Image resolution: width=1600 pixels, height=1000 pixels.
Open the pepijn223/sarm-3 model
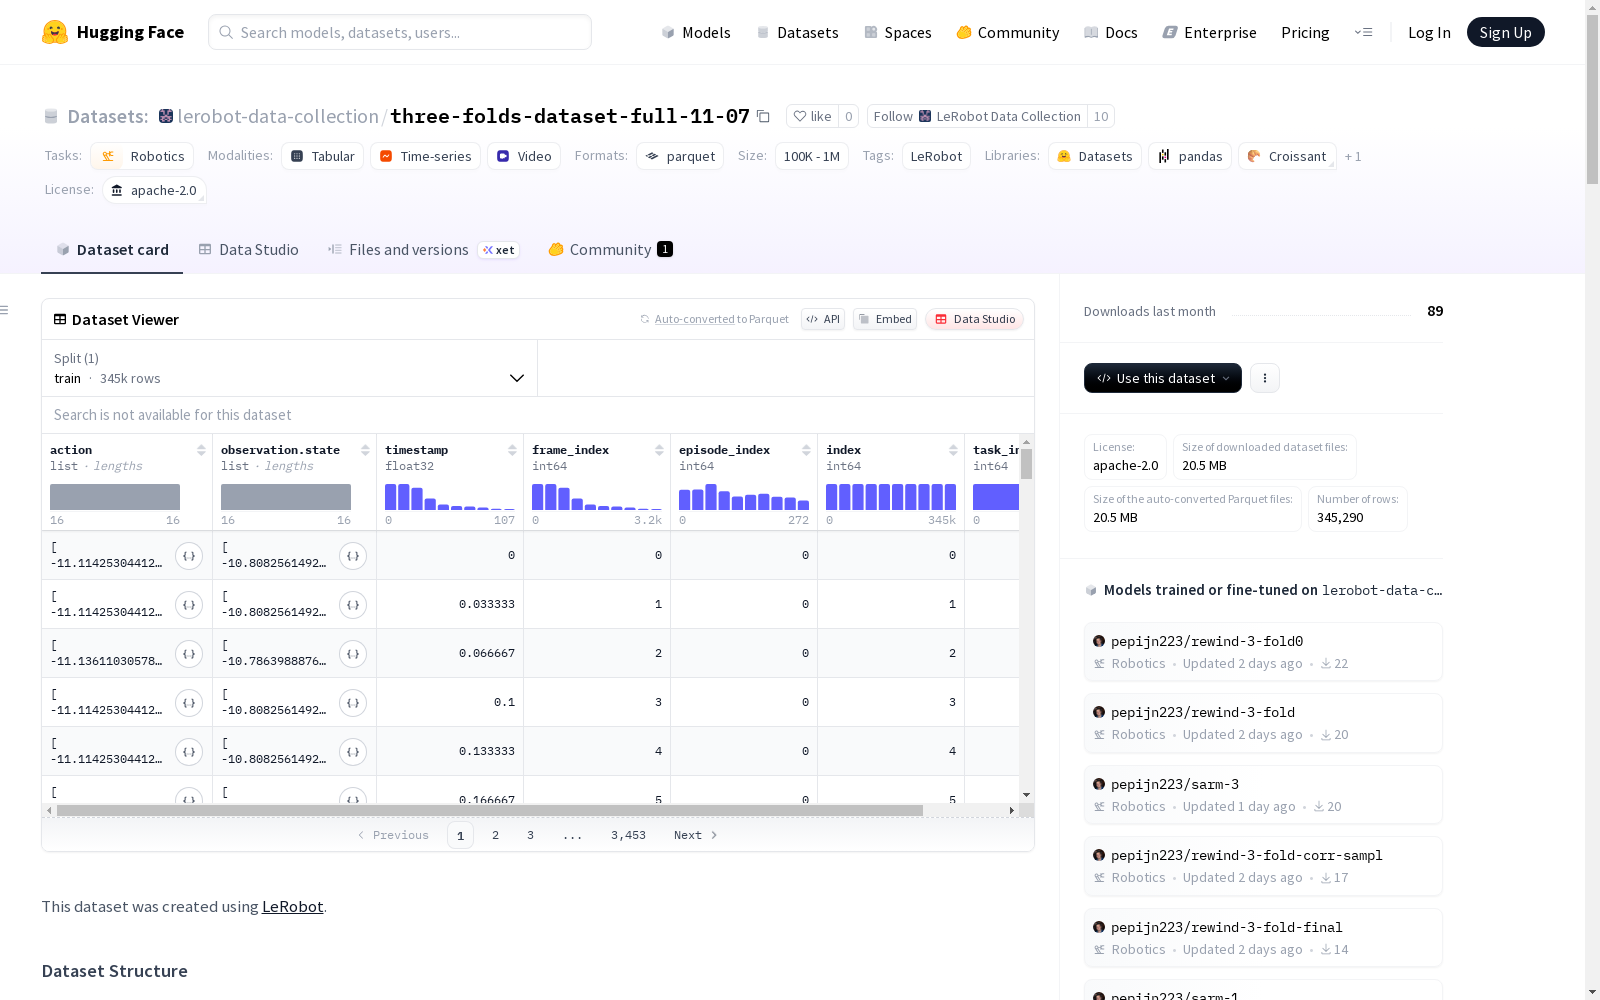(x=1262, y=794)
